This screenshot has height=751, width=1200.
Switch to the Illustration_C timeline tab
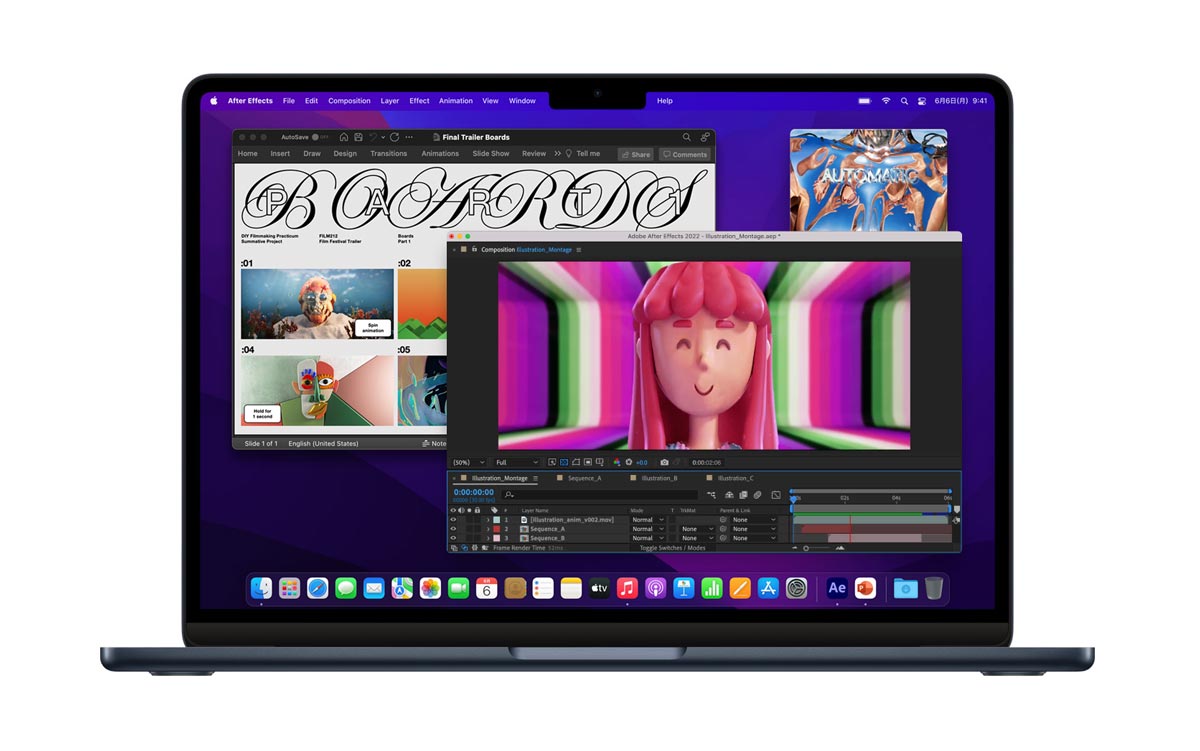[x=735, y=478]
